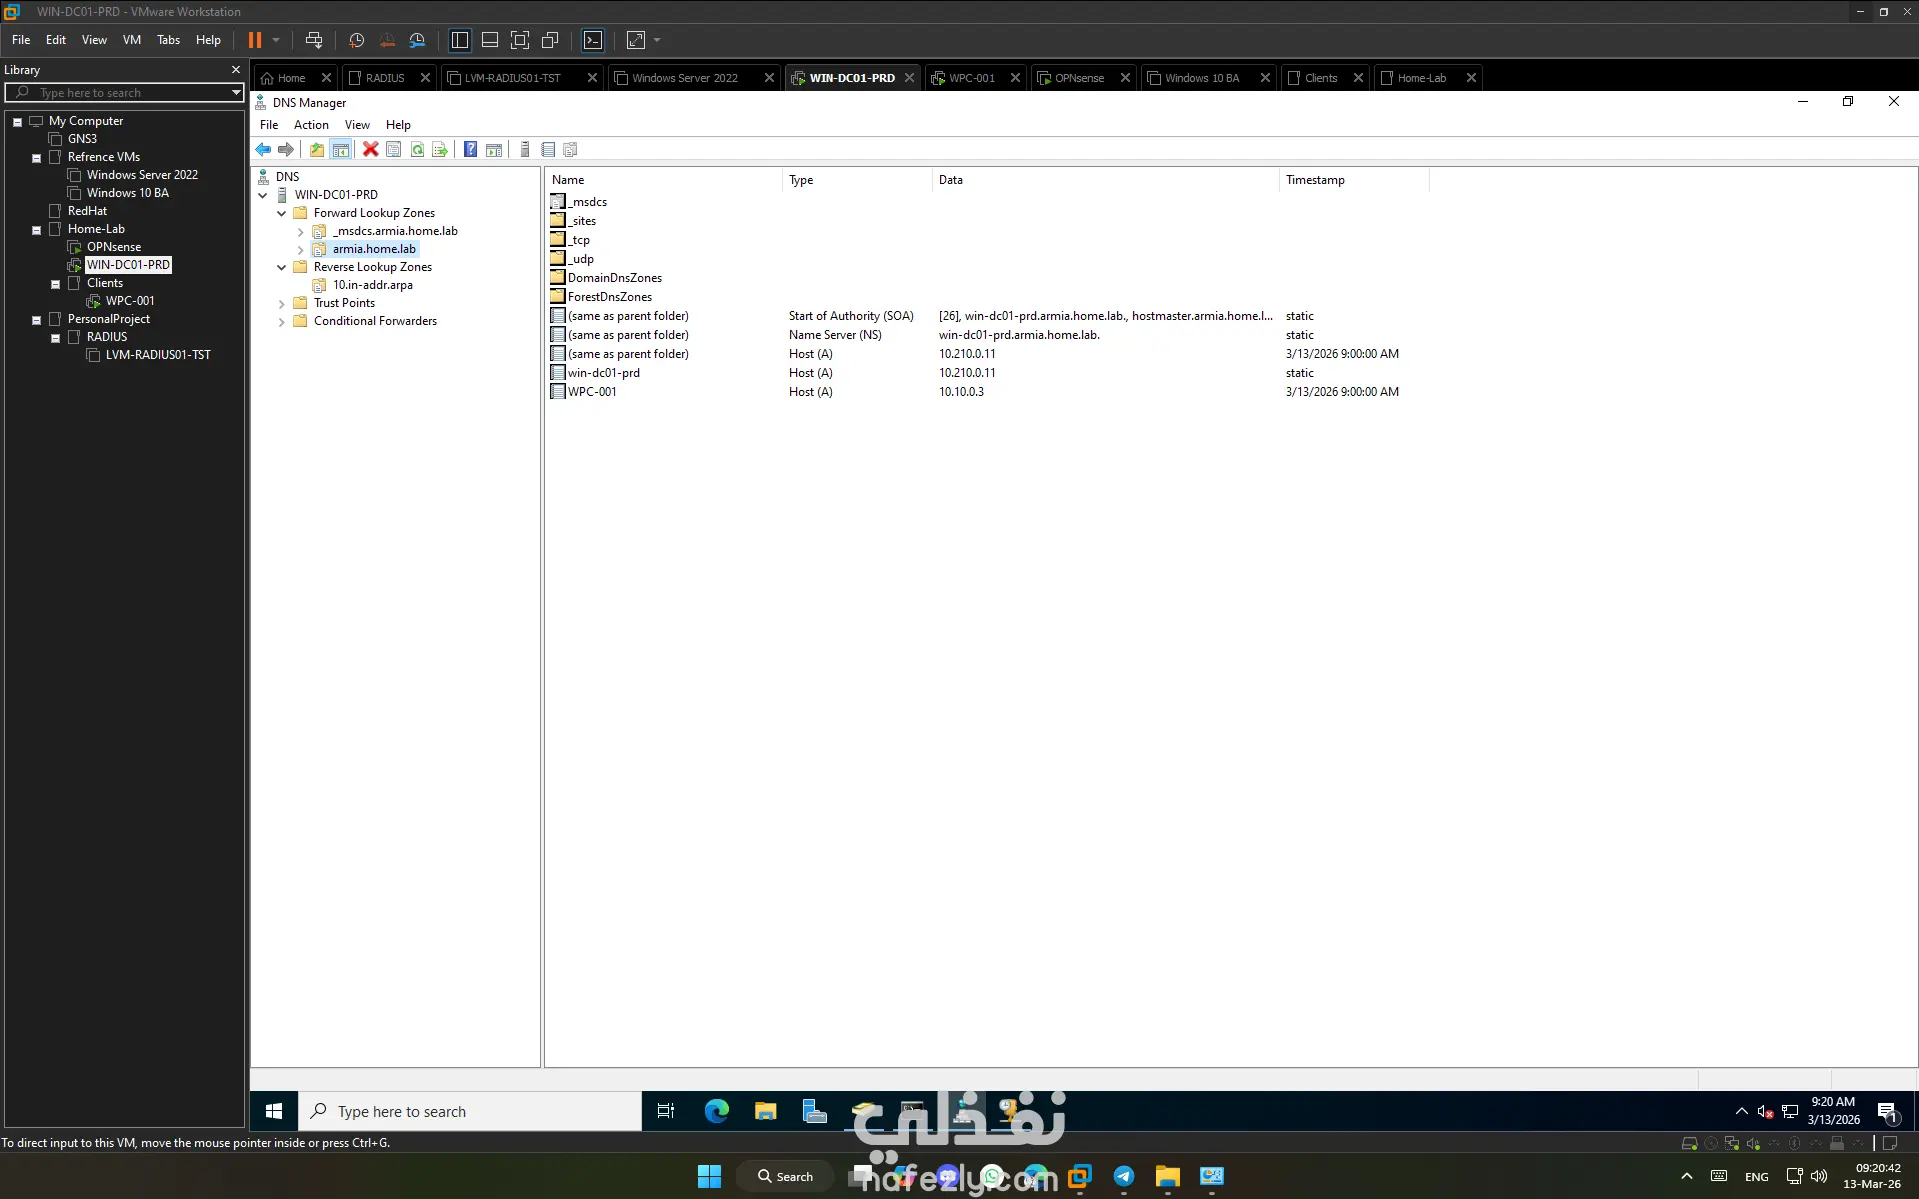Toggle VMware console view terminal icon
Image resolution: width=1919 pixels, height=1199 pixels.
593,40
